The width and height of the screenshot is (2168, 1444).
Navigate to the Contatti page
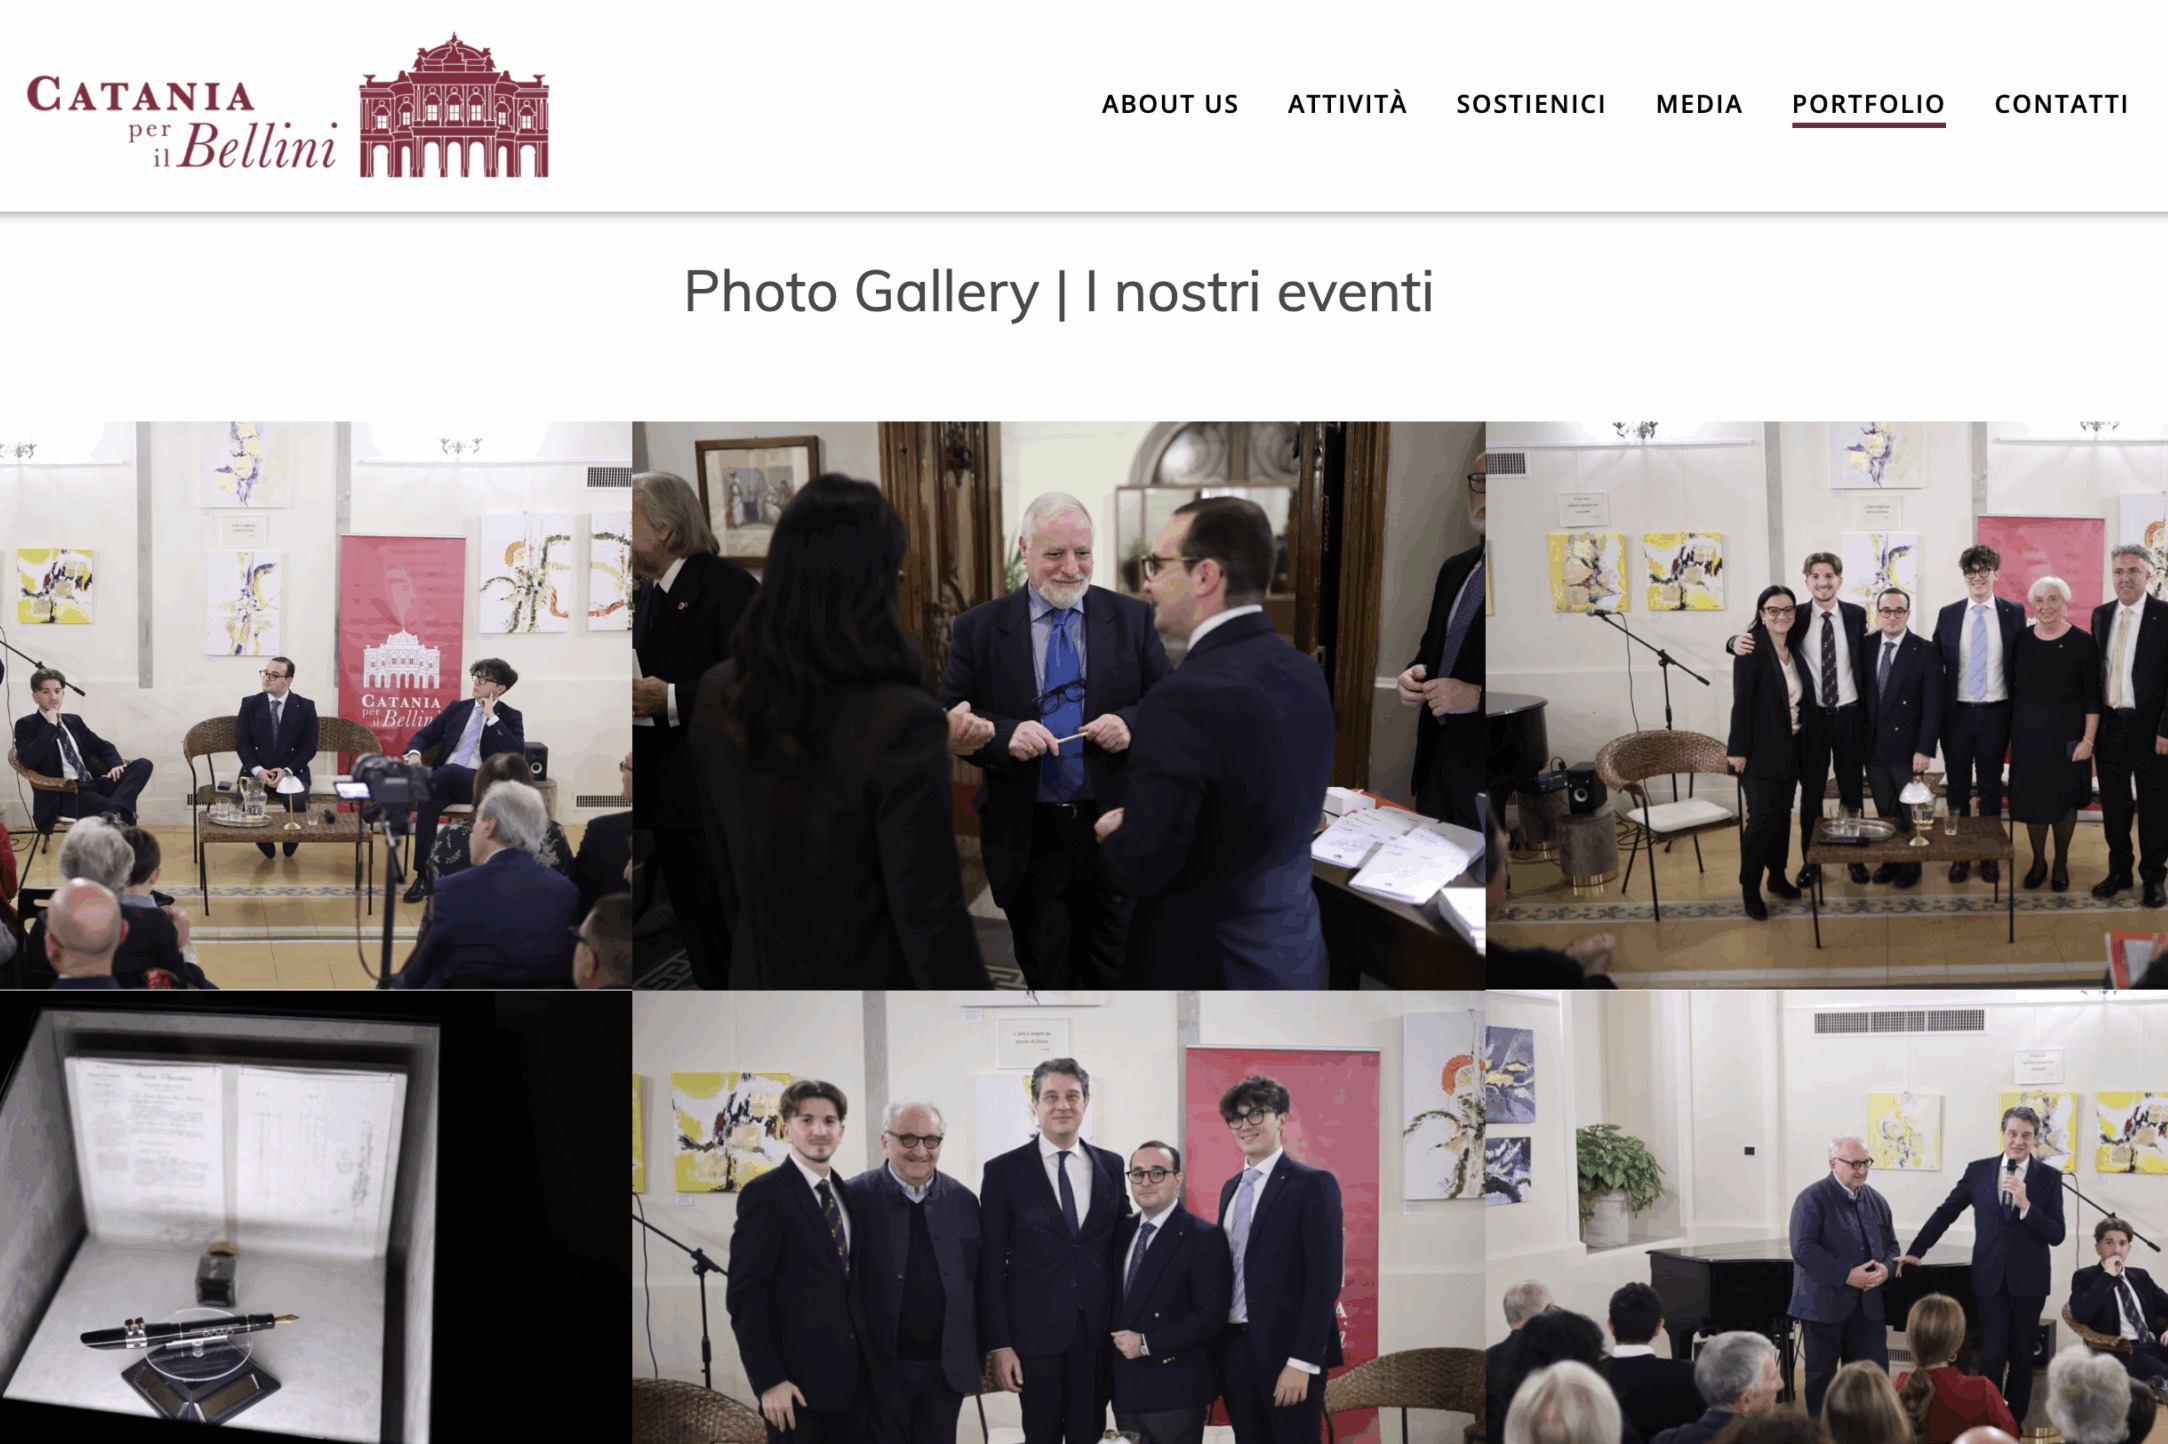2061,104
